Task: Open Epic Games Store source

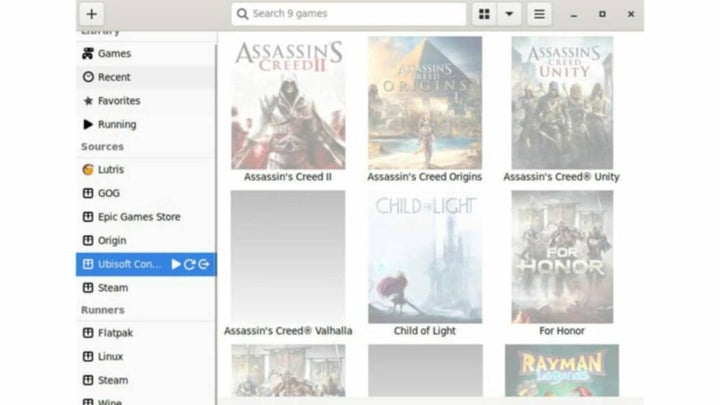Action: click(x=138, y=217)
